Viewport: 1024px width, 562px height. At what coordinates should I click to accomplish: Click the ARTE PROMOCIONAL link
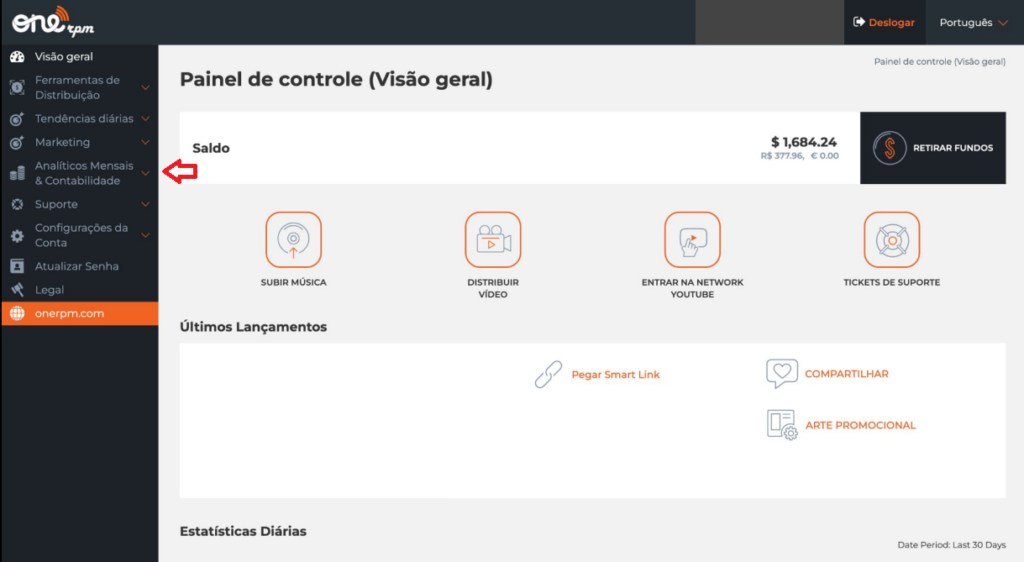(x=860, y=426)
